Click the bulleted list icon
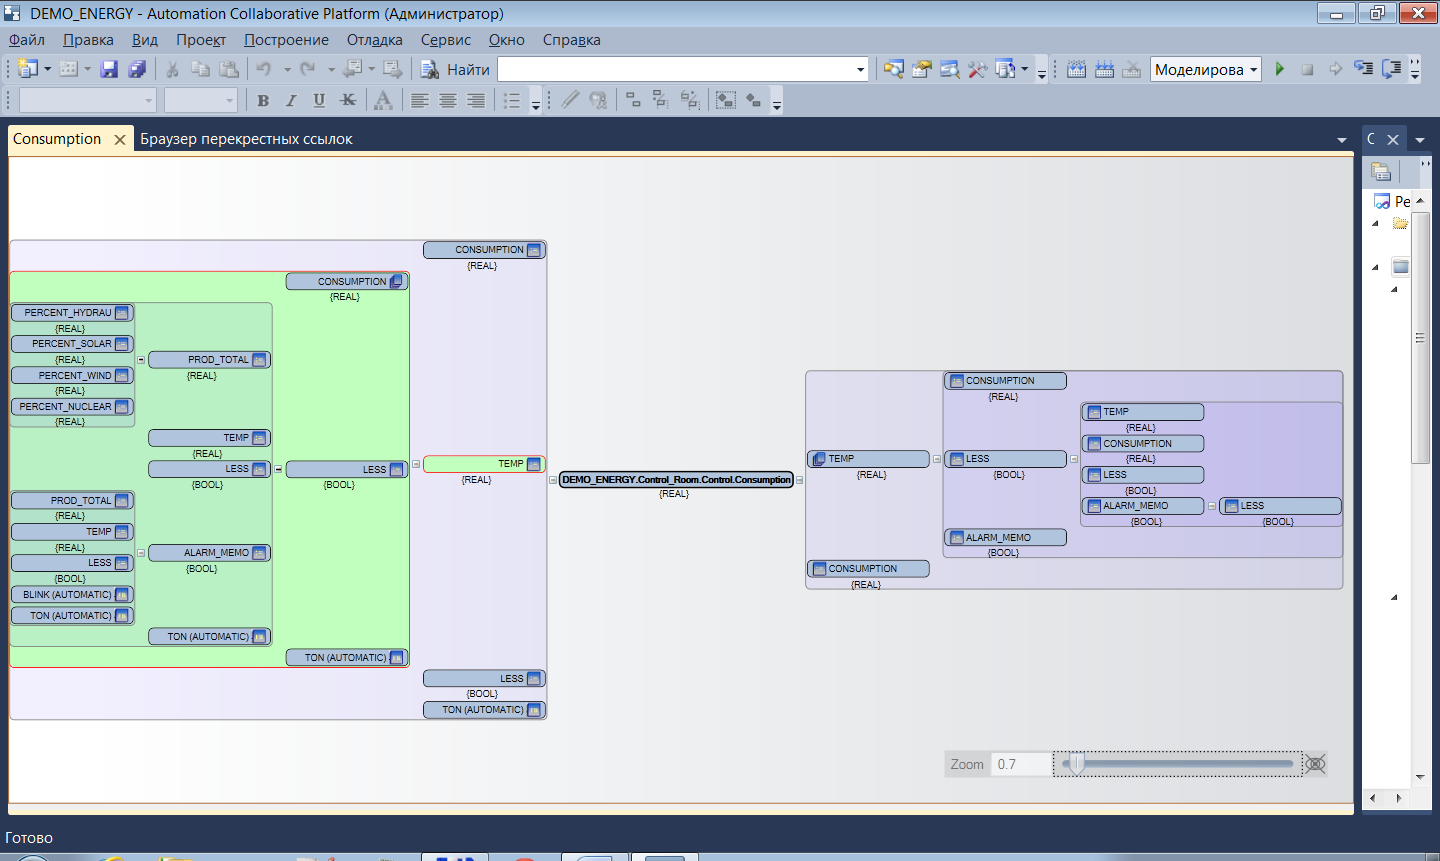1440x861 pixels. click(512, 100)
